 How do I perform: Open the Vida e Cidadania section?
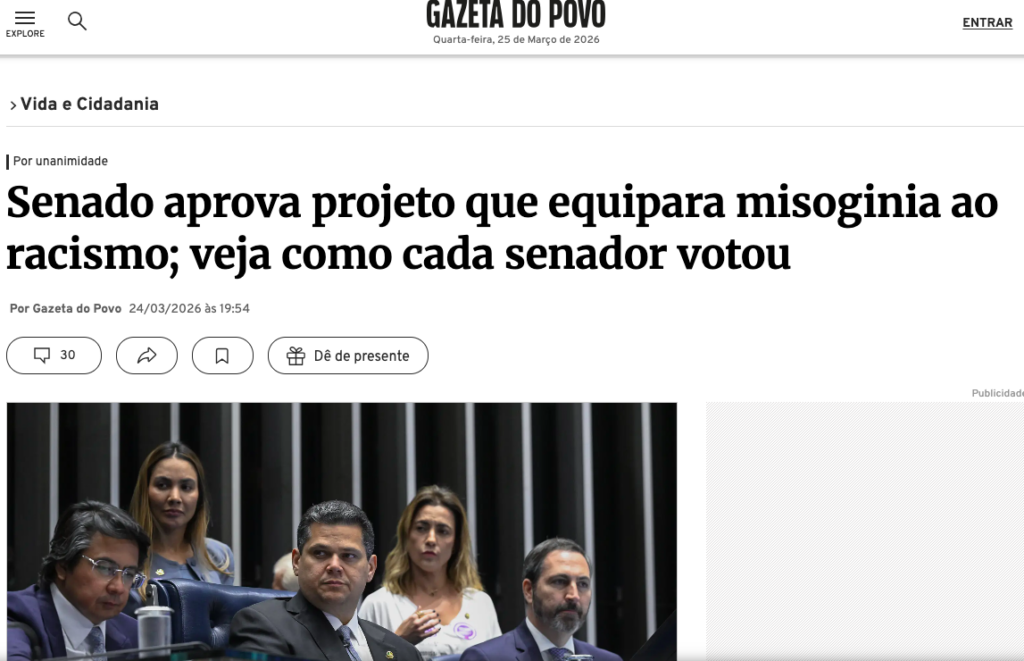pyautogui.click(x=89, y=105)
